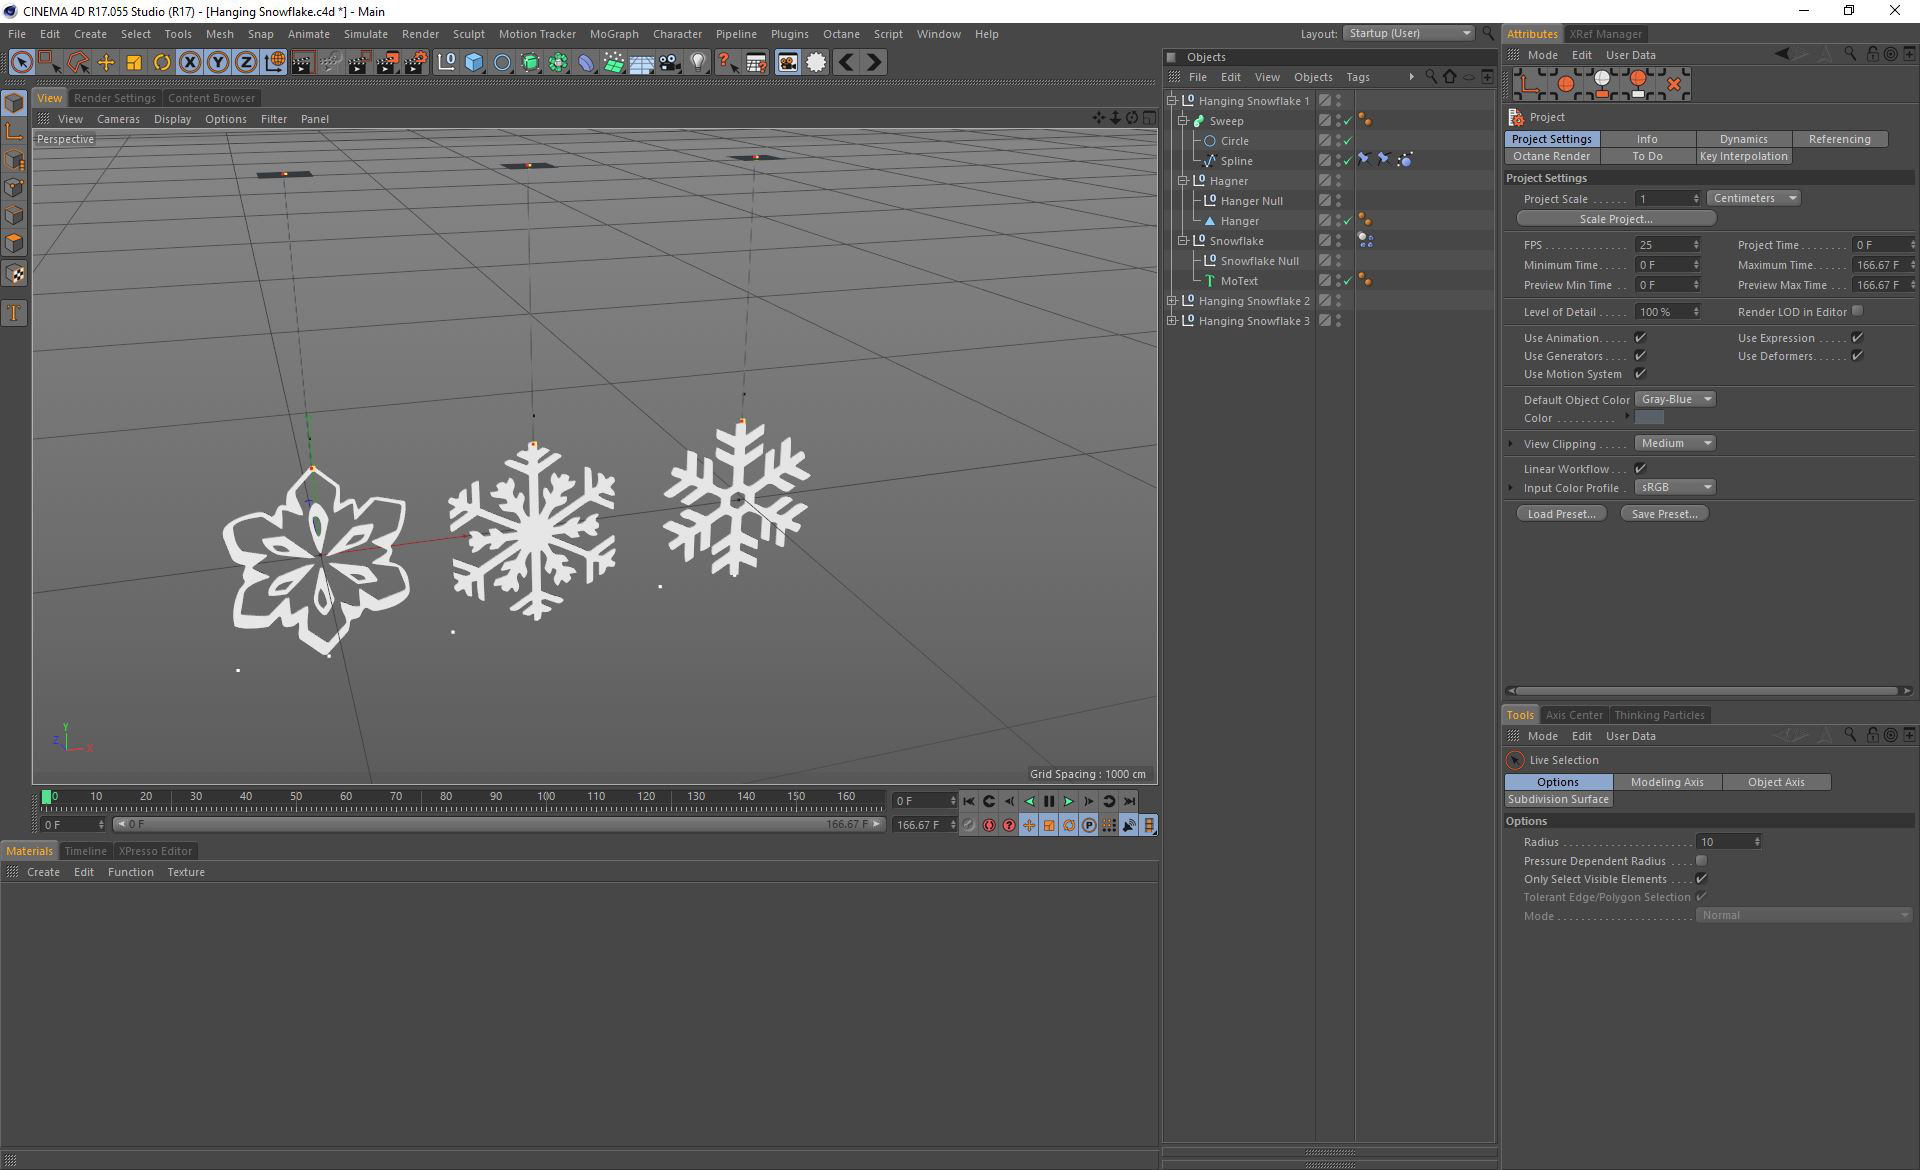Toggle the Z axis lock
The image size is (1920, 1170).
(x=245, y=62)
